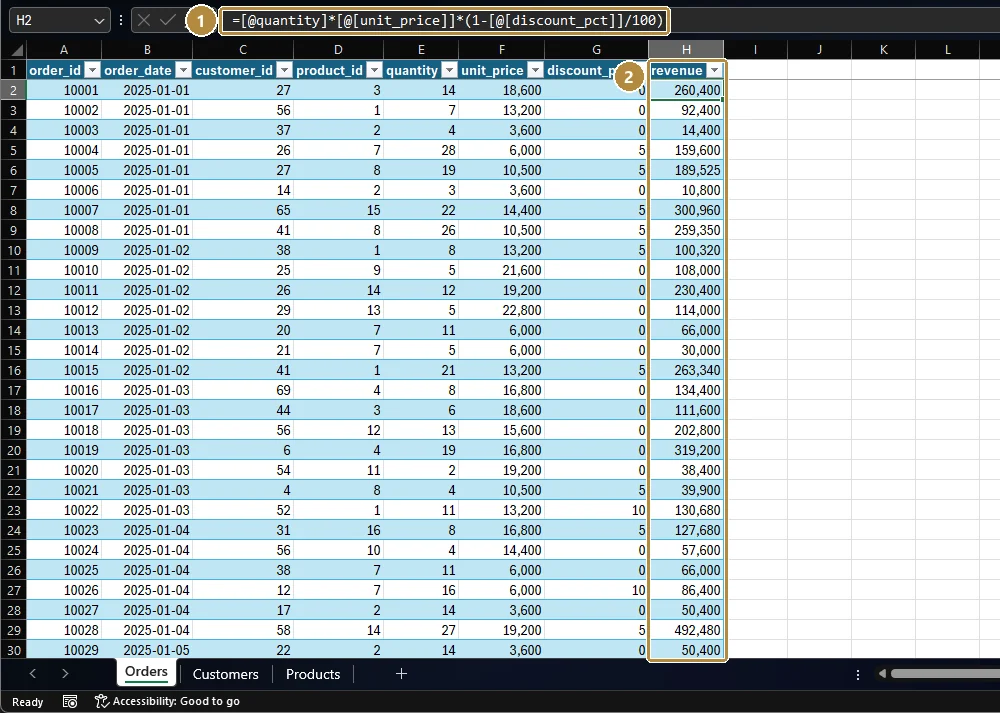The image size is (1000, 713).
Task: Select column K header
Action: point(883,50)
